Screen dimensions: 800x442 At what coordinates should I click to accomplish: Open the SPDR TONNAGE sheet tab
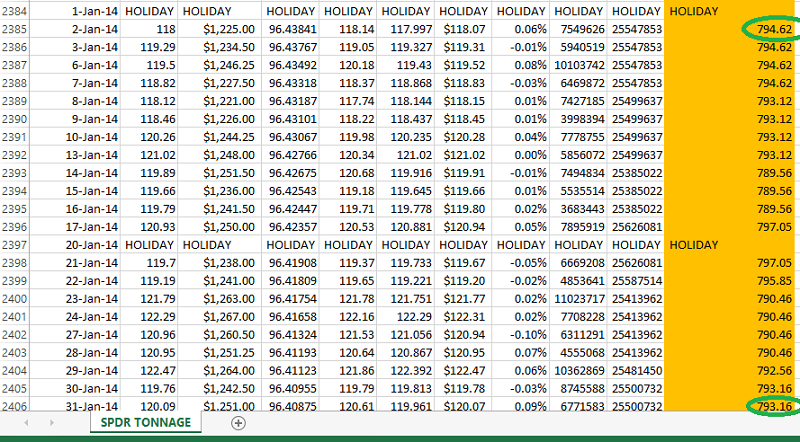pos(145,423)
